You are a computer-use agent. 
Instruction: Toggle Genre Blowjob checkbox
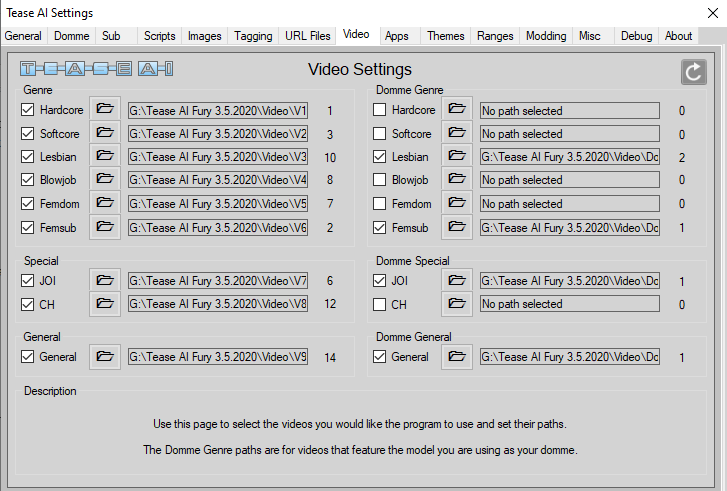(x=27, y=180)
